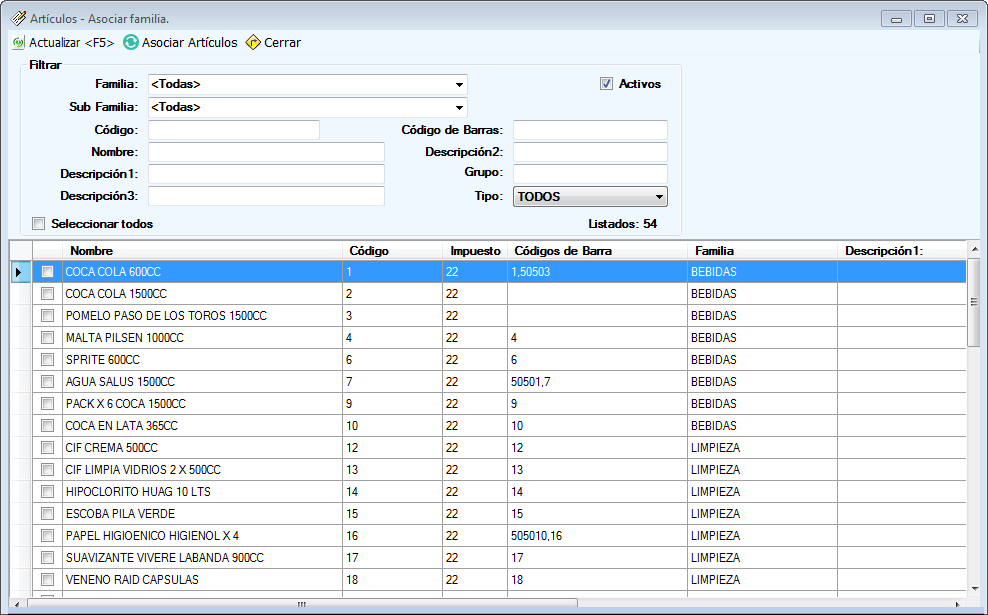Click Asociar Artículos toolbar text
The height and width of the screenshot is (615, 988).
coord(190,43)
